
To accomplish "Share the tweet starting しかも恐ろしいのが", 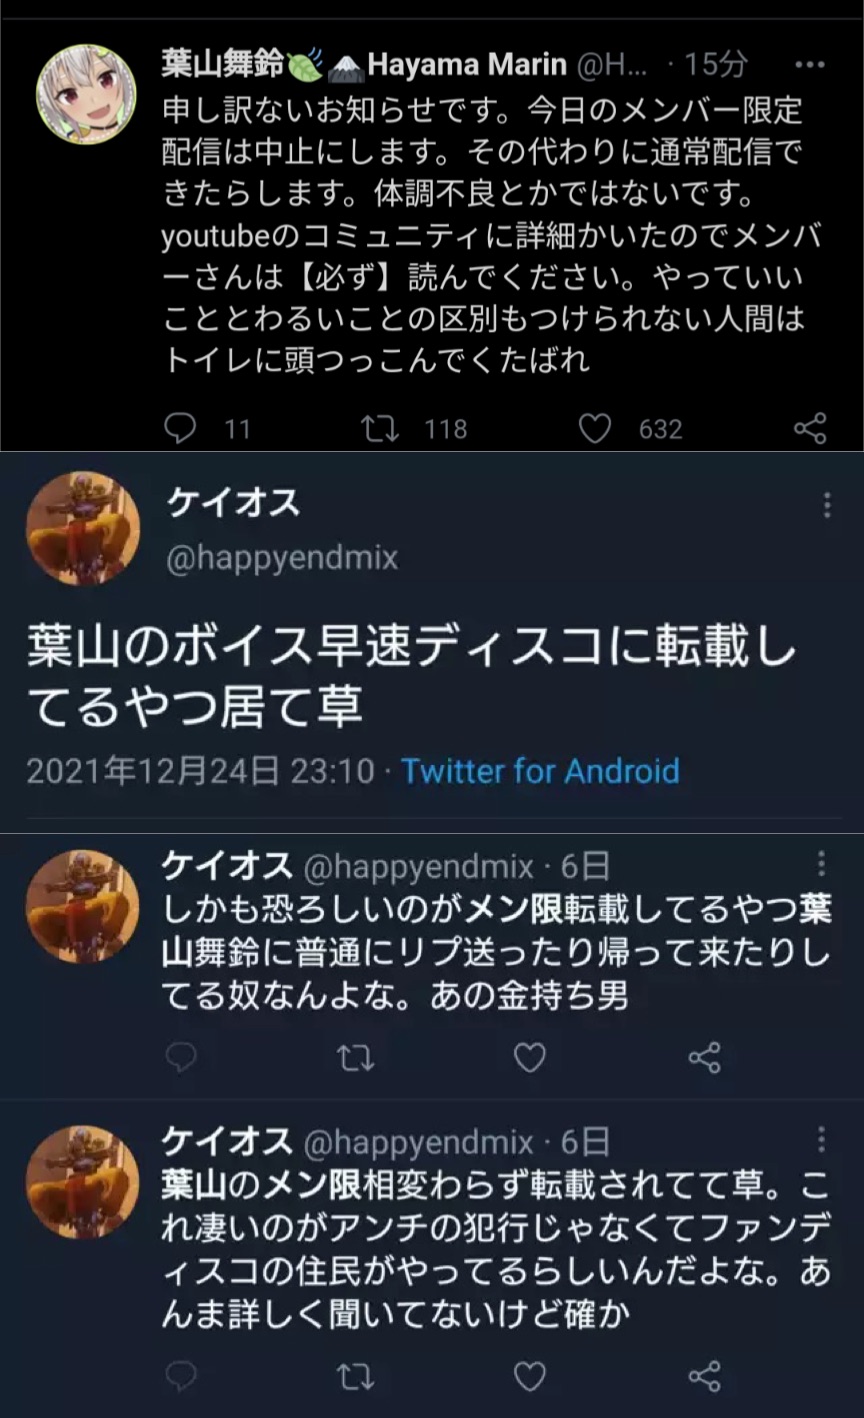I will [704, 1057].
